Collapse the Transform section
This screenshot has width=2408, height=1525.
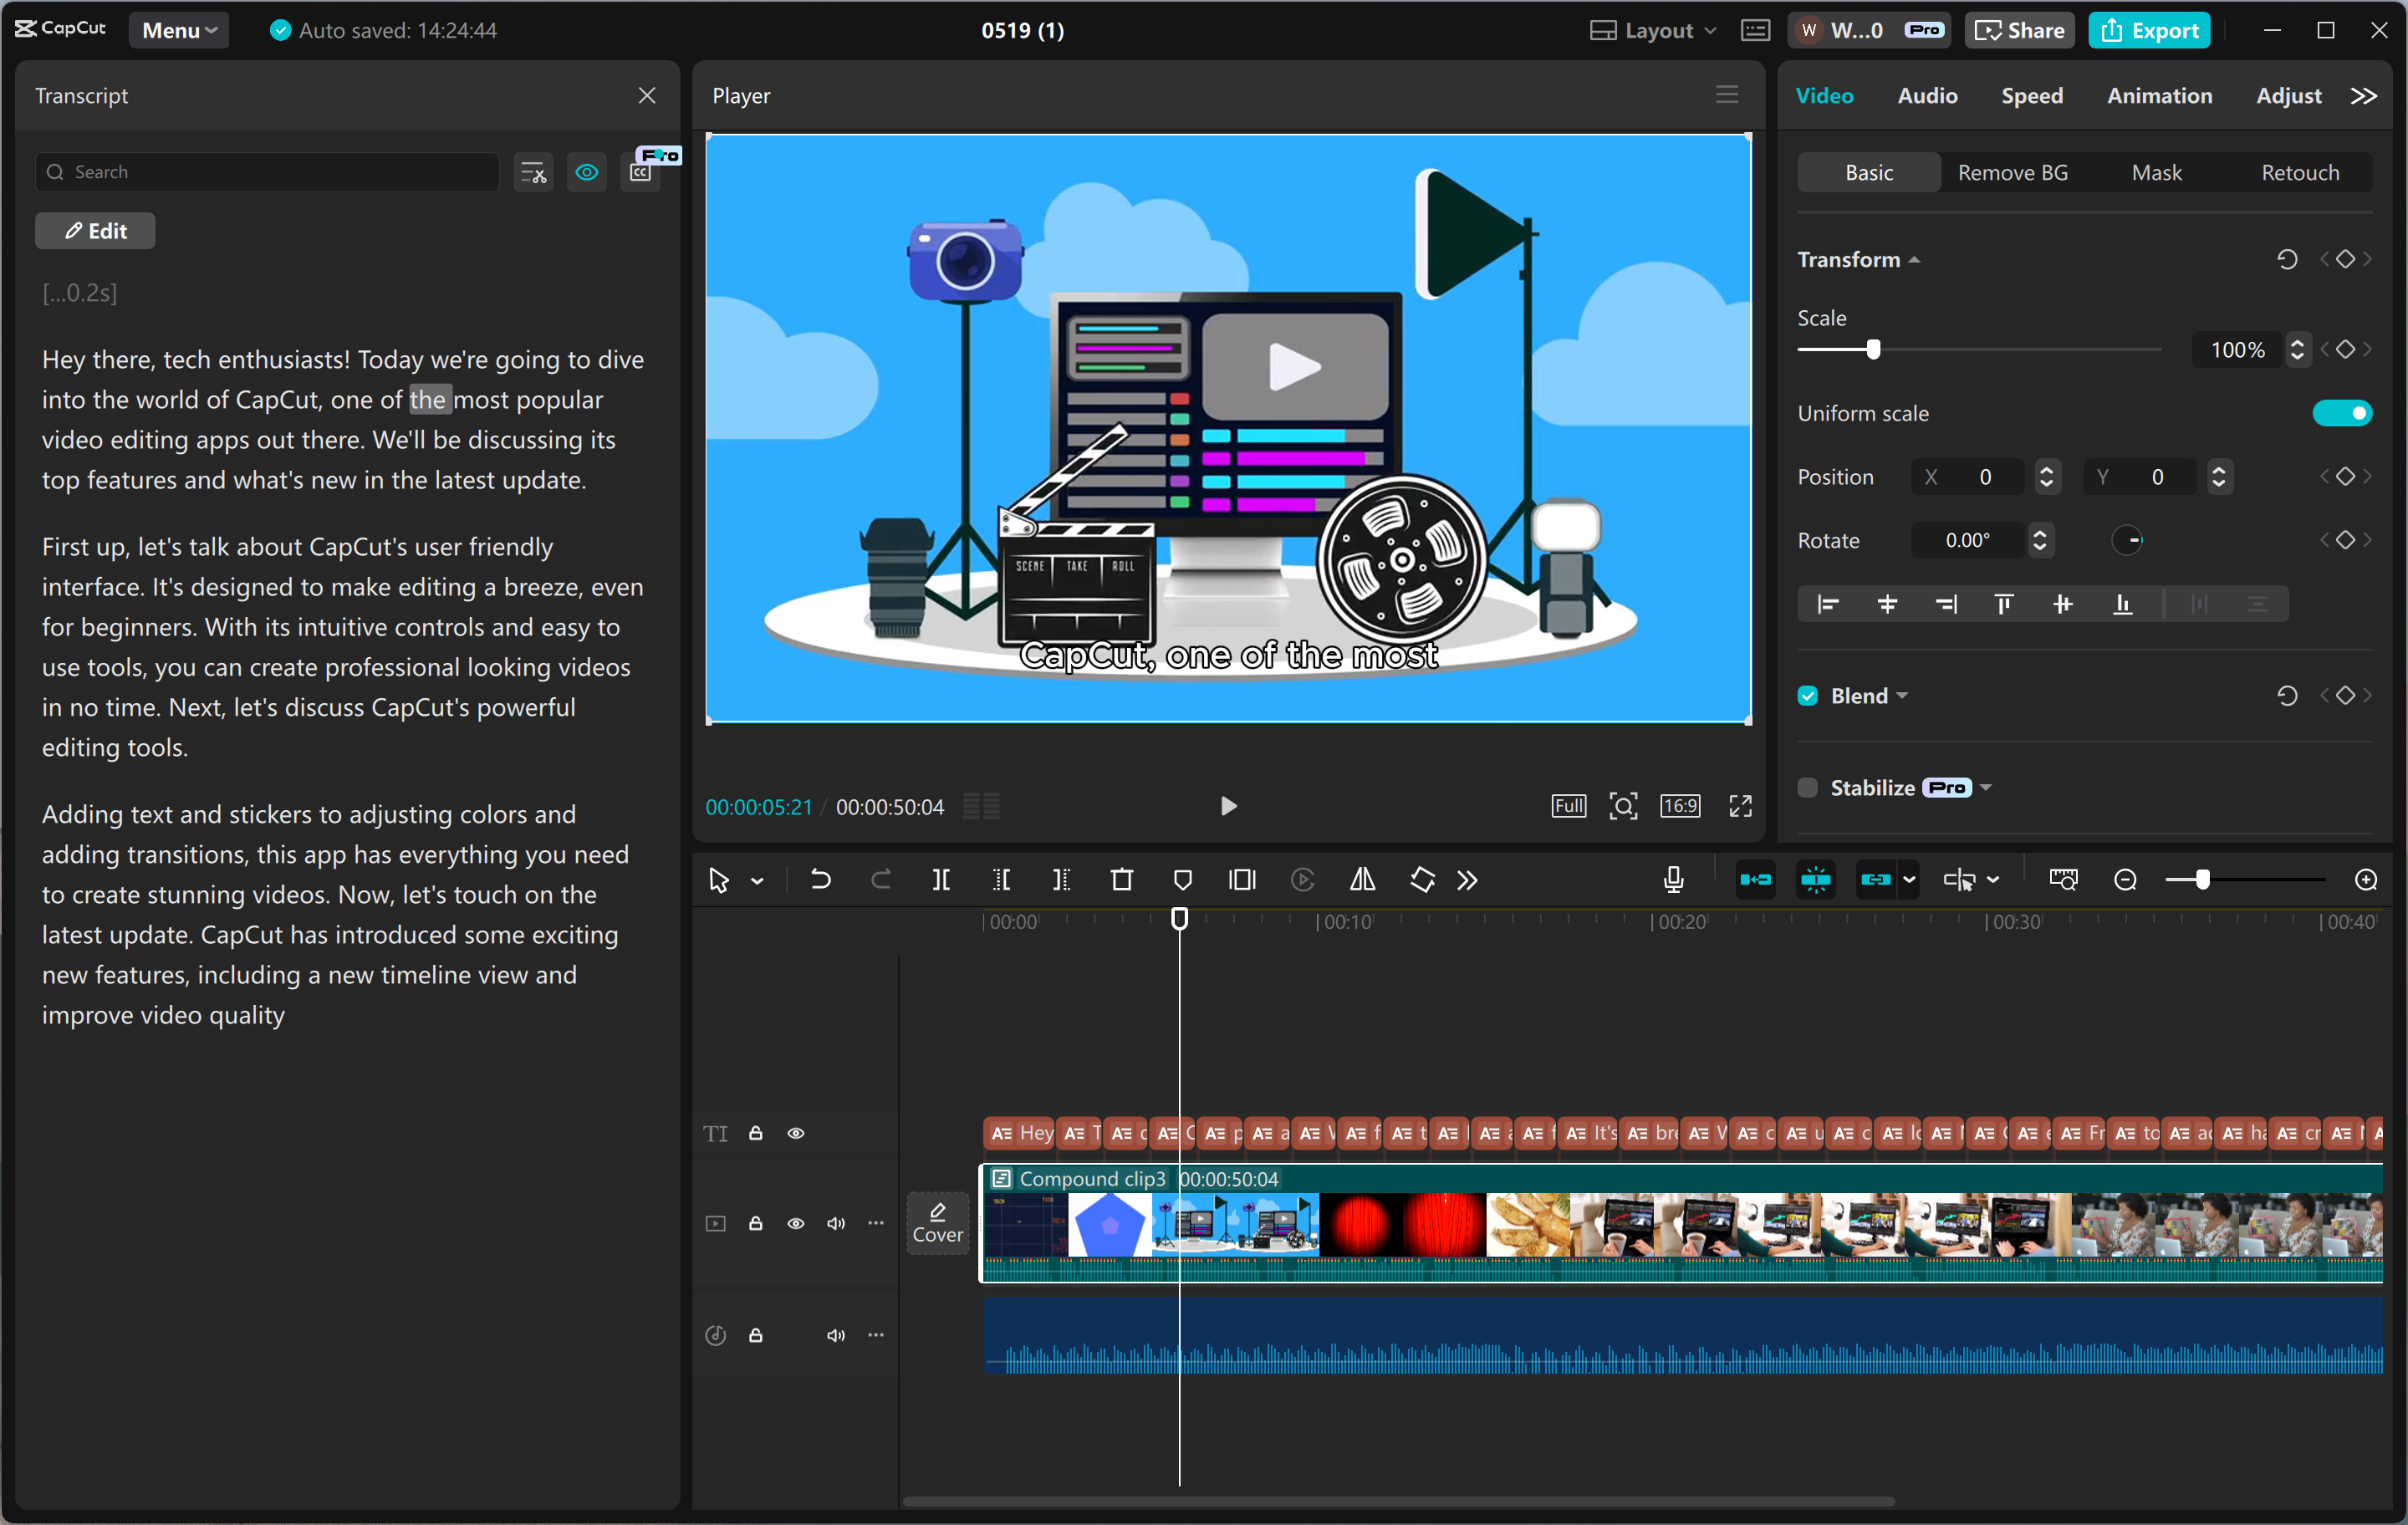coord(1915,259)
